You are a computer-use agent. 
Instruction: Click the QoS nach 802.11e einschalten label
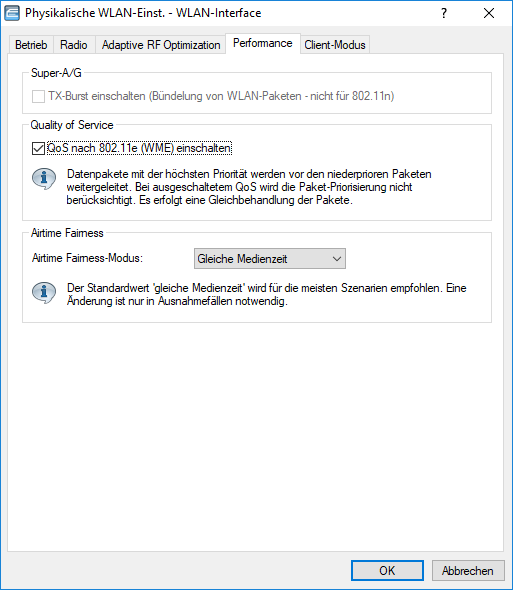139,148
